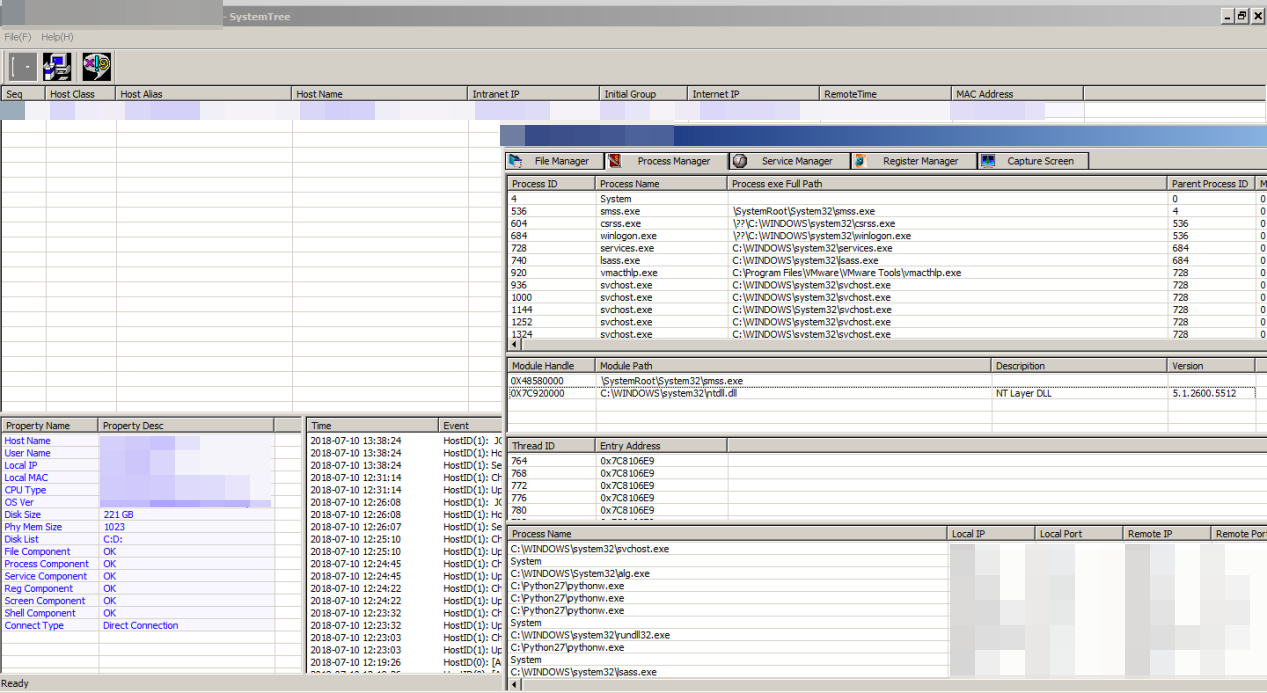Open the Help(H) menu
This screenshot has width=1267, height=693.
click(57, 37)
